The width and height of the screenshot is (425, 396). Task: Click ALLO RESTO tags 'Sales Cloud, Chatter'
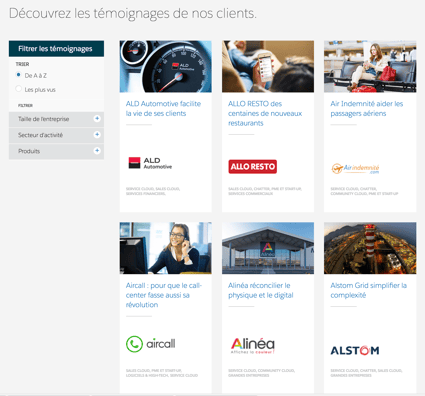click(265, 191)
